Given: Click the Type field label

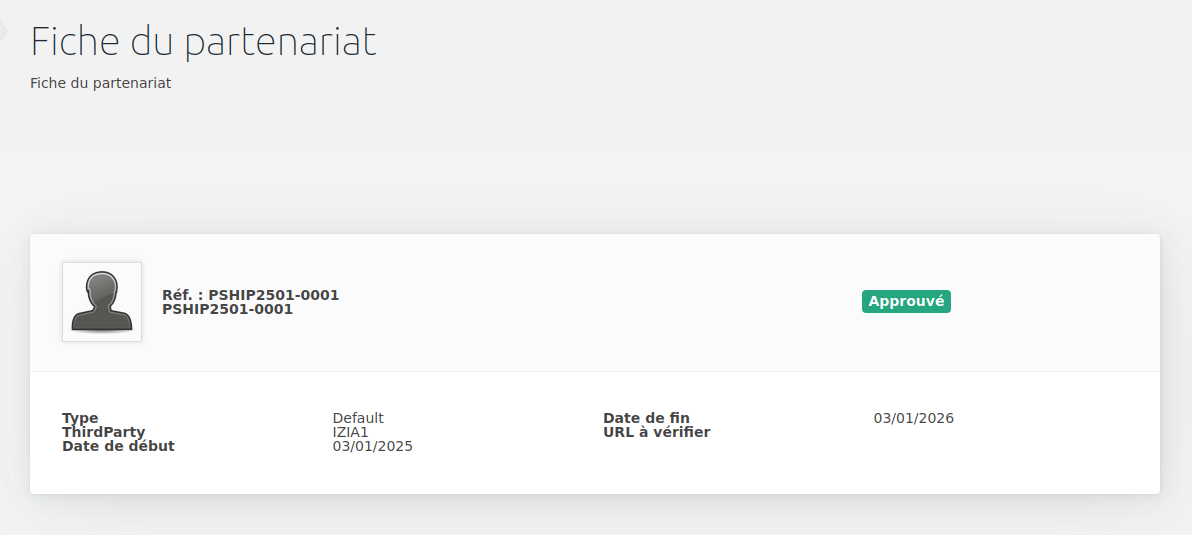Looking at the screenshot, I should pos(81,418).
